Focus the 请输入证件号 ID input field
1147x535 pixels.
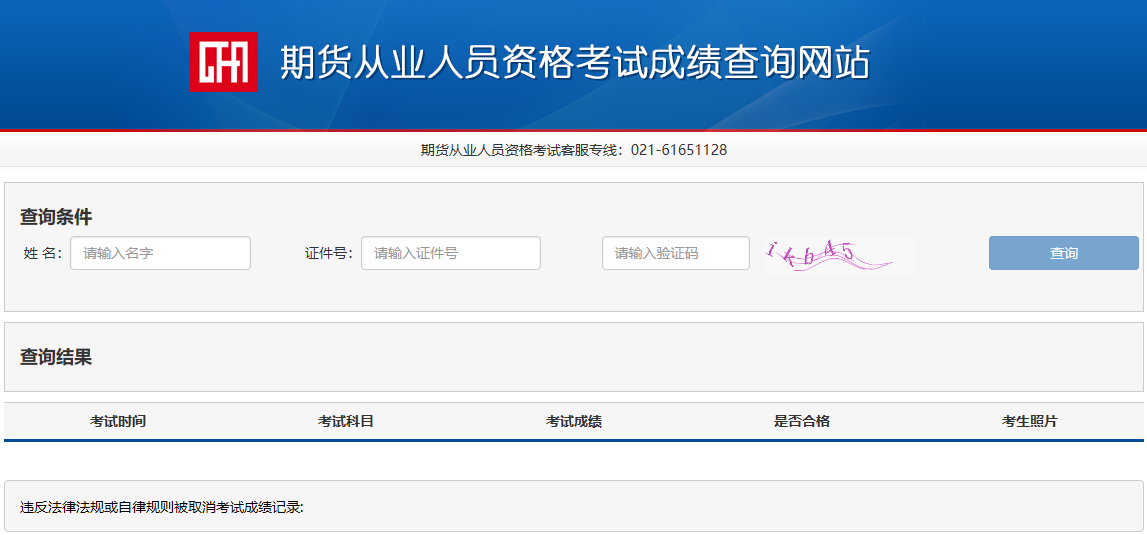coord(450,253)
